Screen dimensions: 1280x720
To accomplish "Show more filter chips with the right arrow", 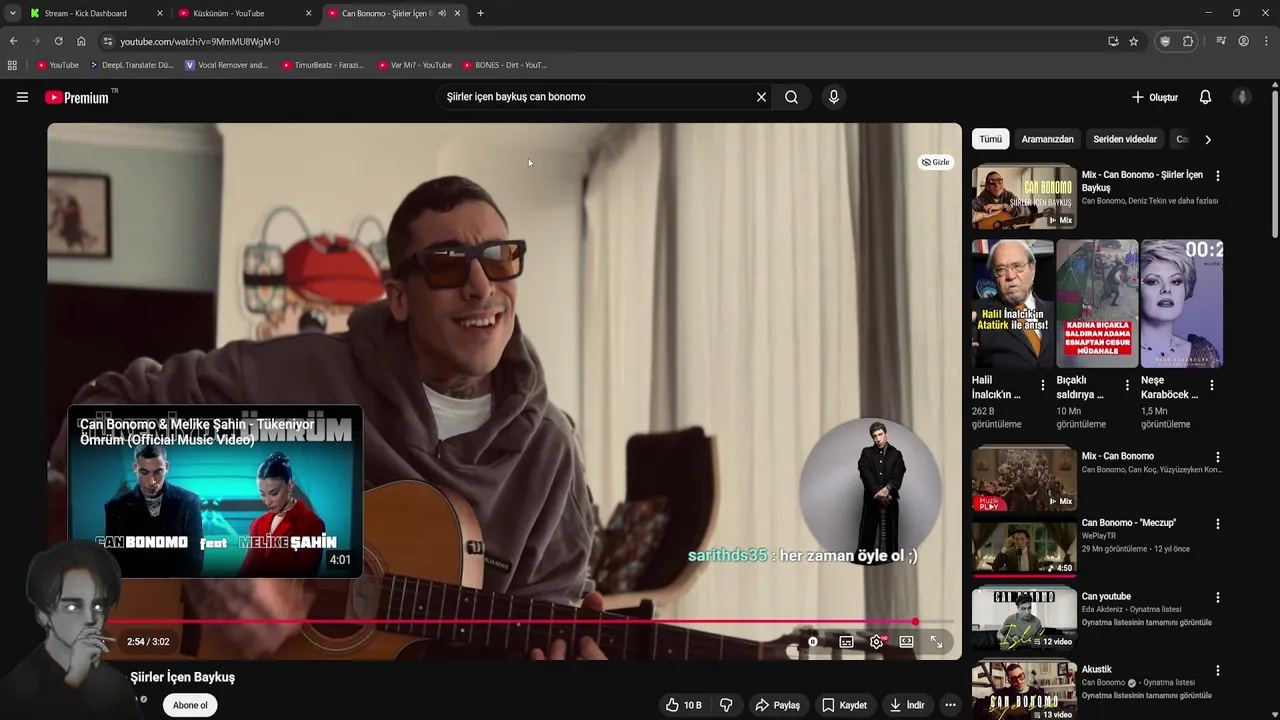I will 1207,139.
